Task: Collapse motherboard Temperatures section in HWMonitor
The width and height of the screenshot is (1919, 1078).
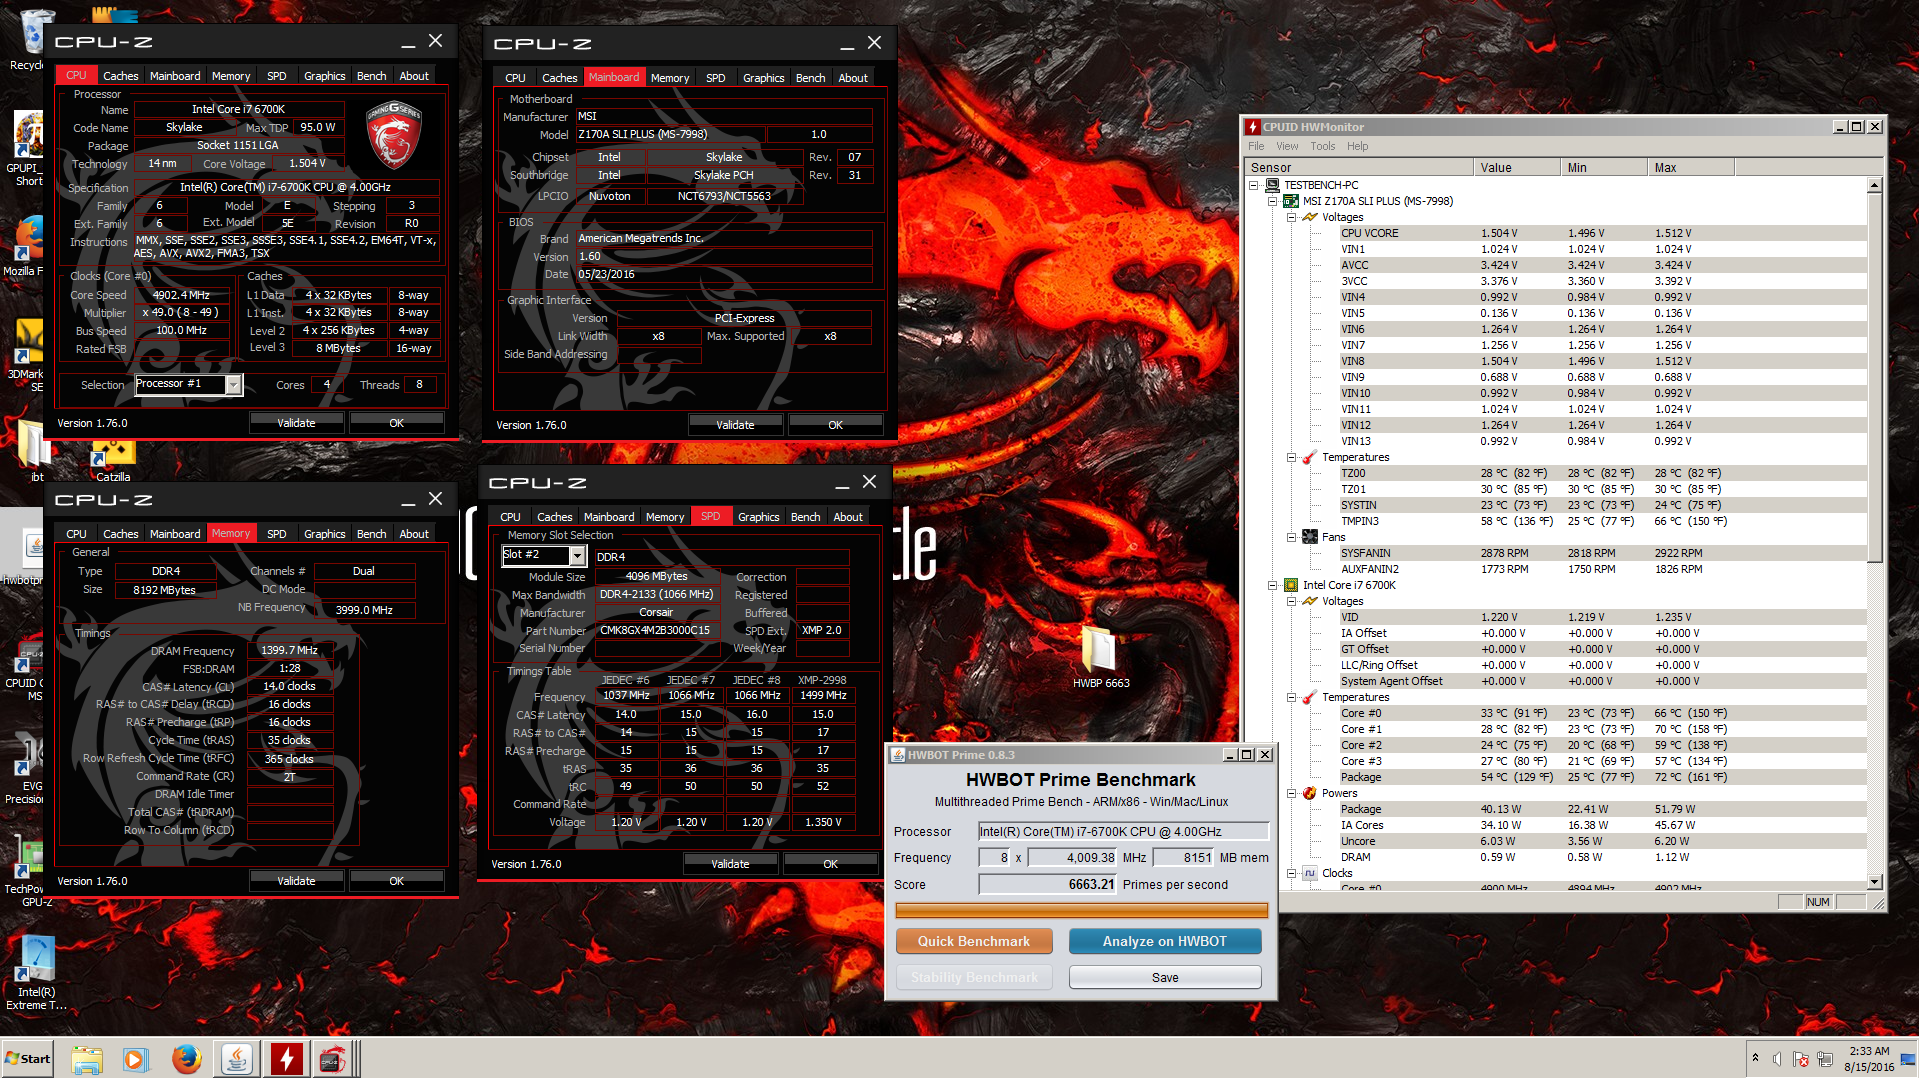Action: 1291,457
